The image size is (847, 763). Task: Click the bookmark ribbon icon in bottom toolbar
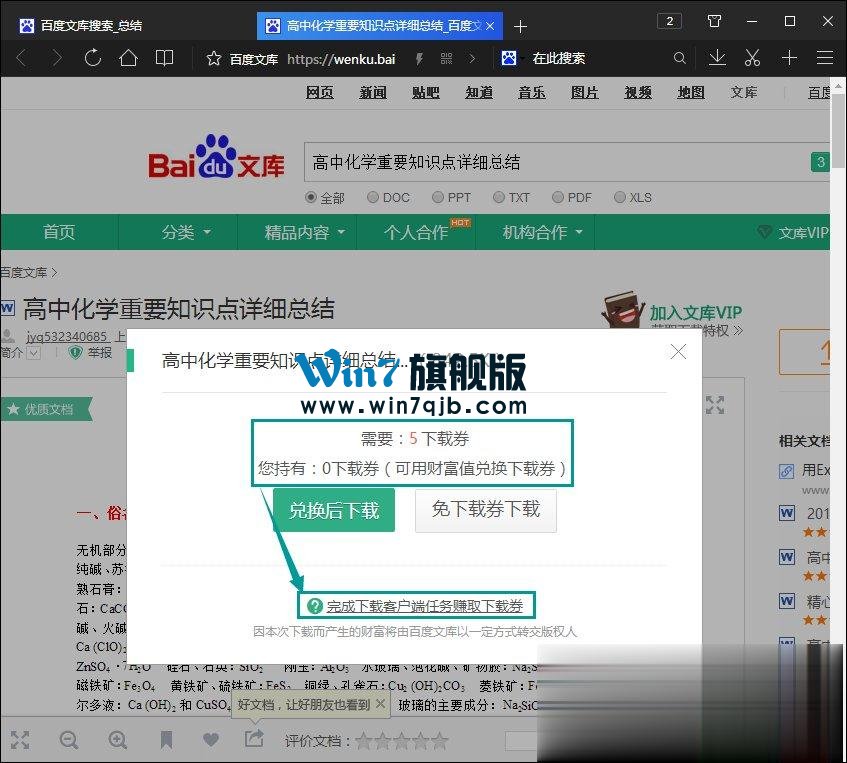coord(166,740)
